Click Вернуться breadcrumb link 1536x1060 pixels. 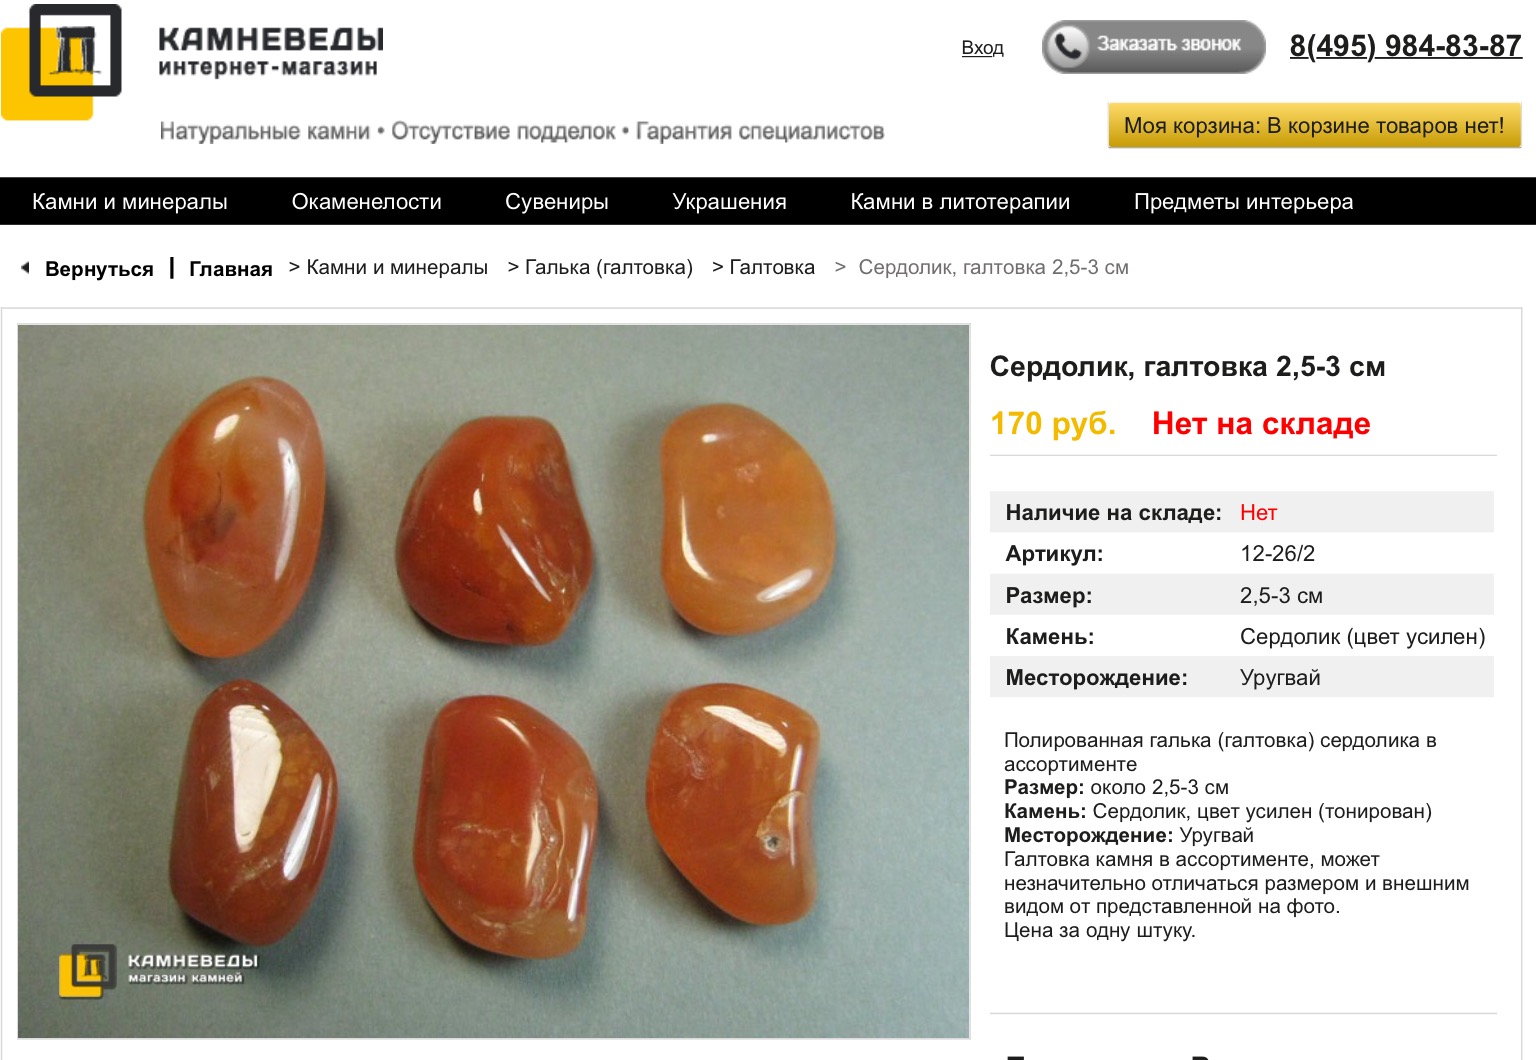99,269
